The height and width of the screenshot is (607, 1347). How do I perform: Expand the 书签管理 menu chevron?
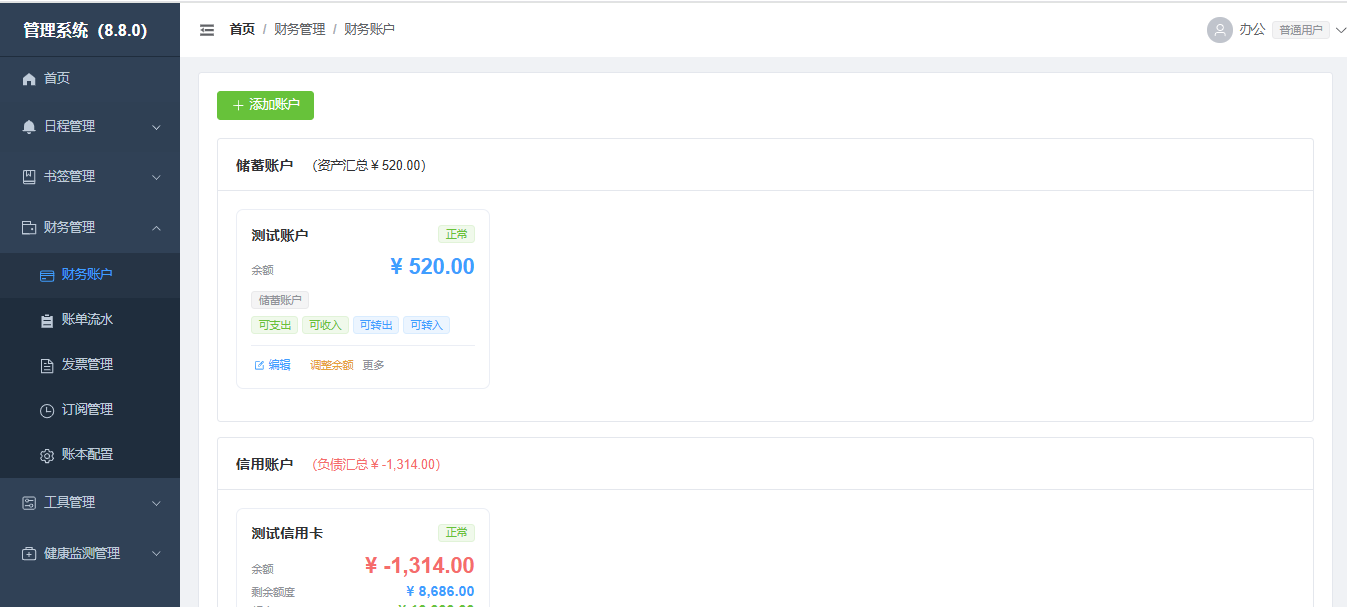[156, 177]
